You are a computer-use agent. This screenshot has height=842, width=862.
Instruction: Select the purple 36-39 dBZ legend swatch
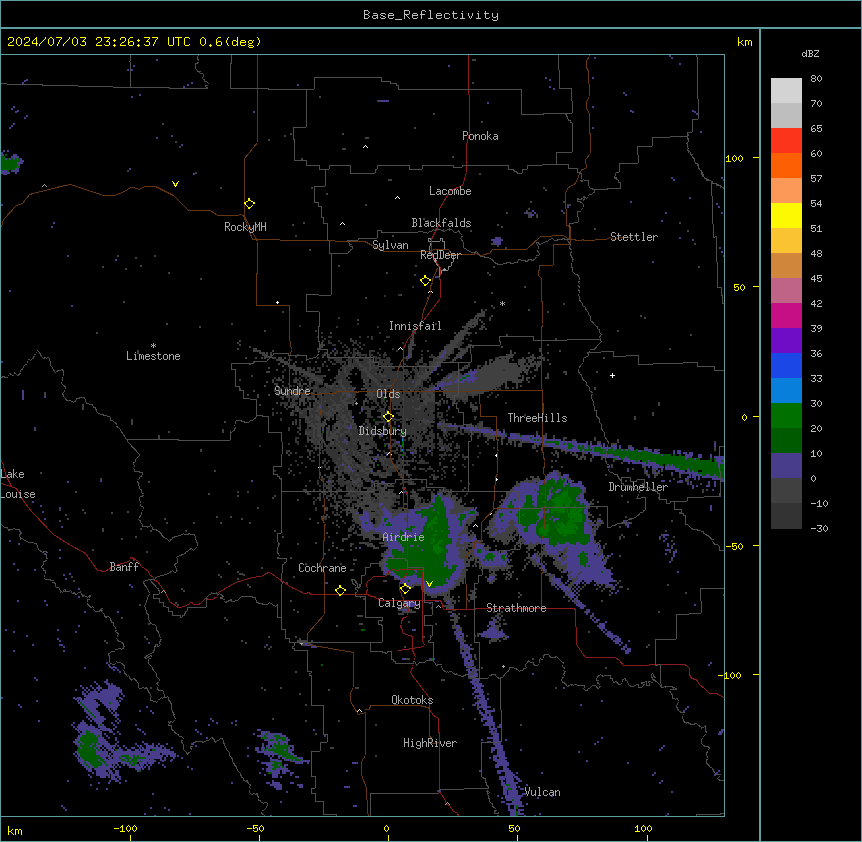pos(786,340)
